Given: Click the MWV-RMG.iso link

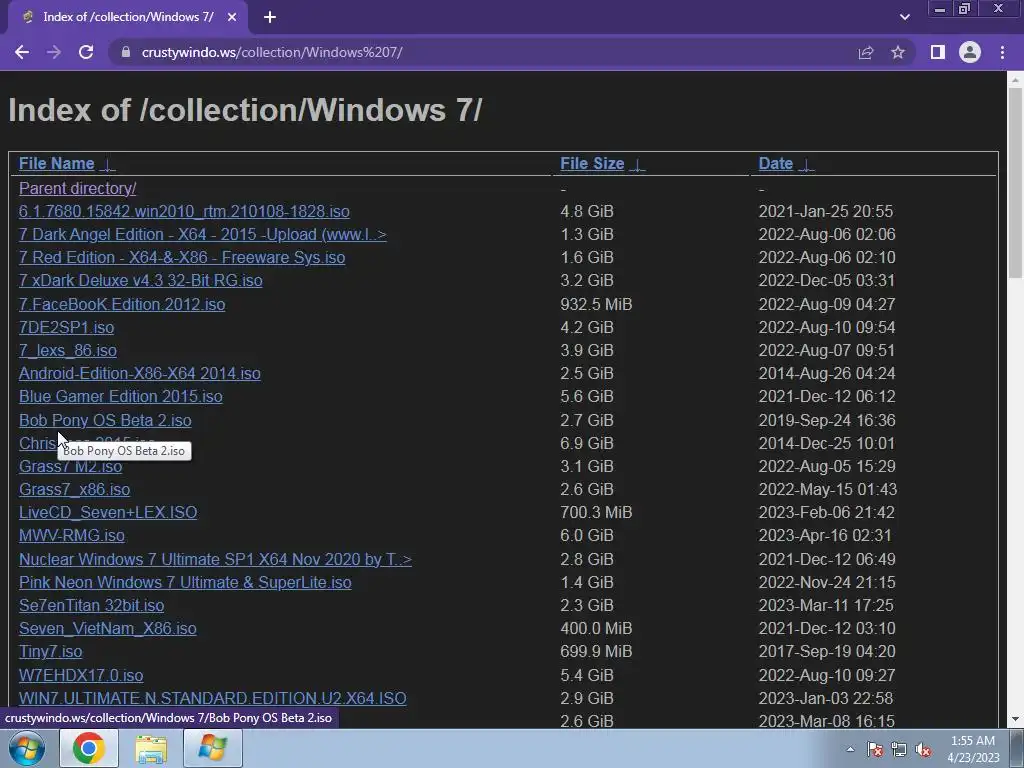Looking at the screenshot, I should pyautogui.click(x=72, y=536).
